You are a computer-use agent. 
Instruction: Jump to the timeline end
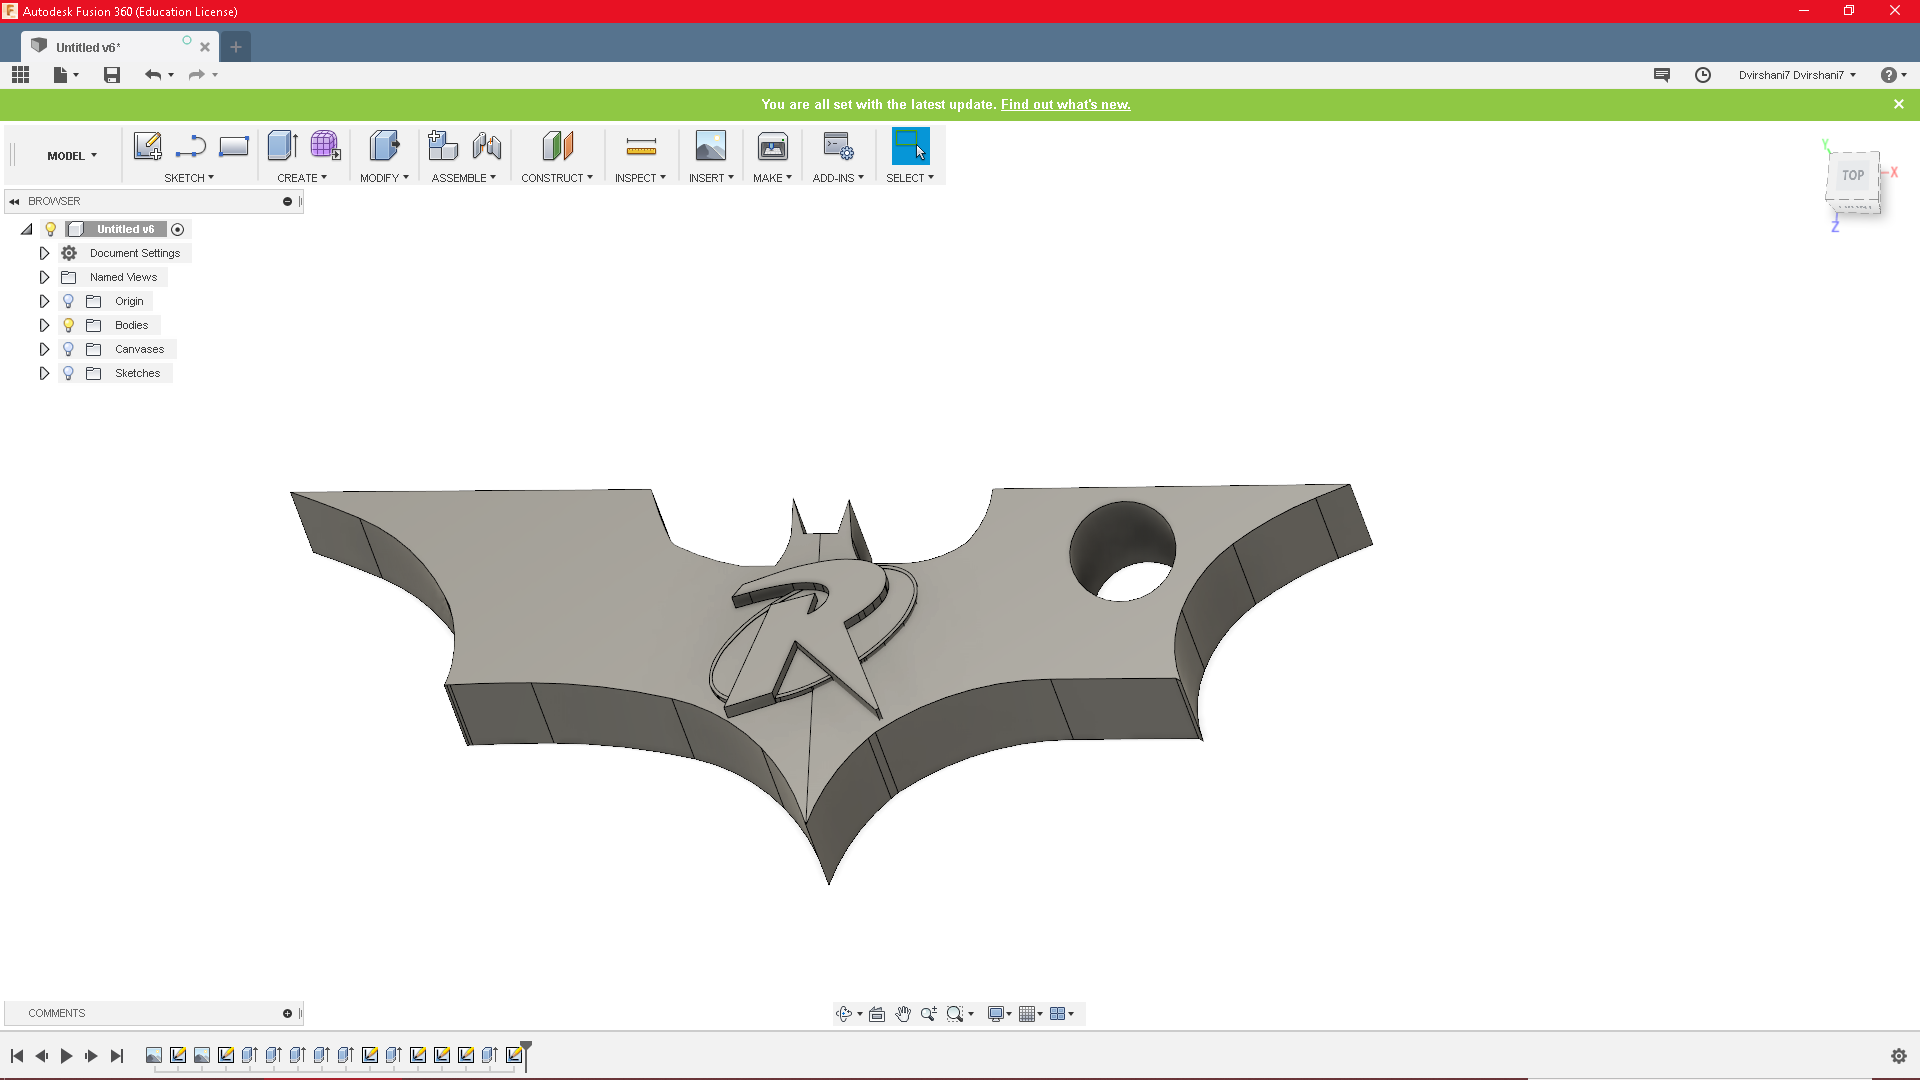pyautogui.click(x=117, y=1056)
